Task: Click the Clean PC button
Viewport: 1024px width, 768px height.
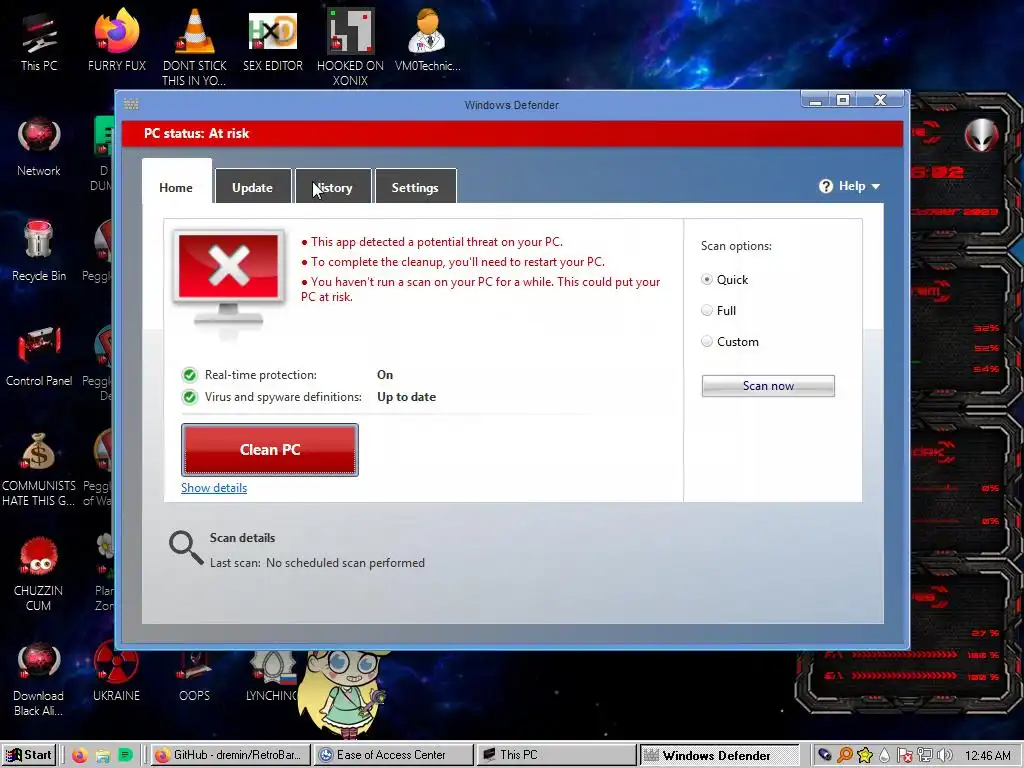Action: (x=270, y=449)
